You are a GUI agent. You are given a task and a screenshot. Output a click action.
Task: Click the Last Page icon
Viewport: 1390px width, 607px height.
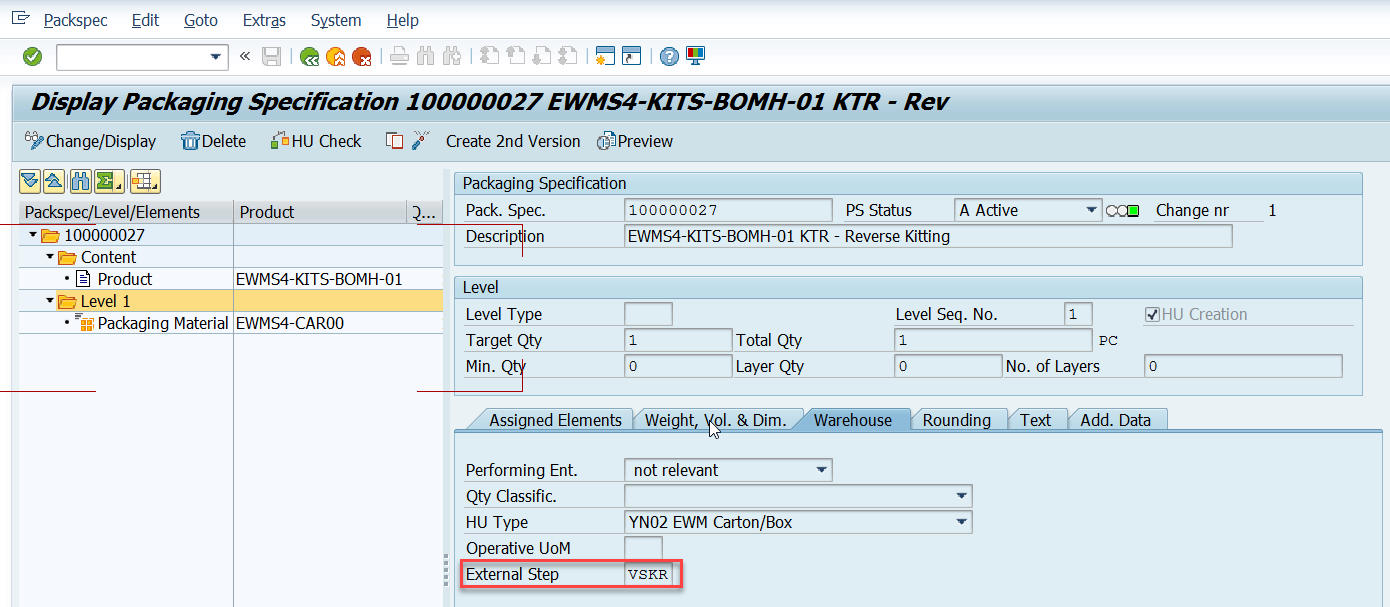[567, 57]
